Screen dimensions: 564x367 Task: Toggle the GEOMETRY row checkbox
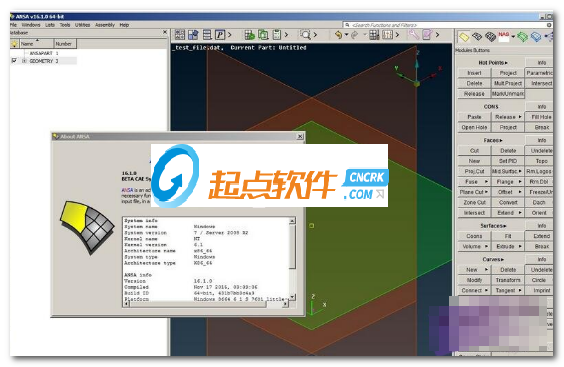click(14, 61)
